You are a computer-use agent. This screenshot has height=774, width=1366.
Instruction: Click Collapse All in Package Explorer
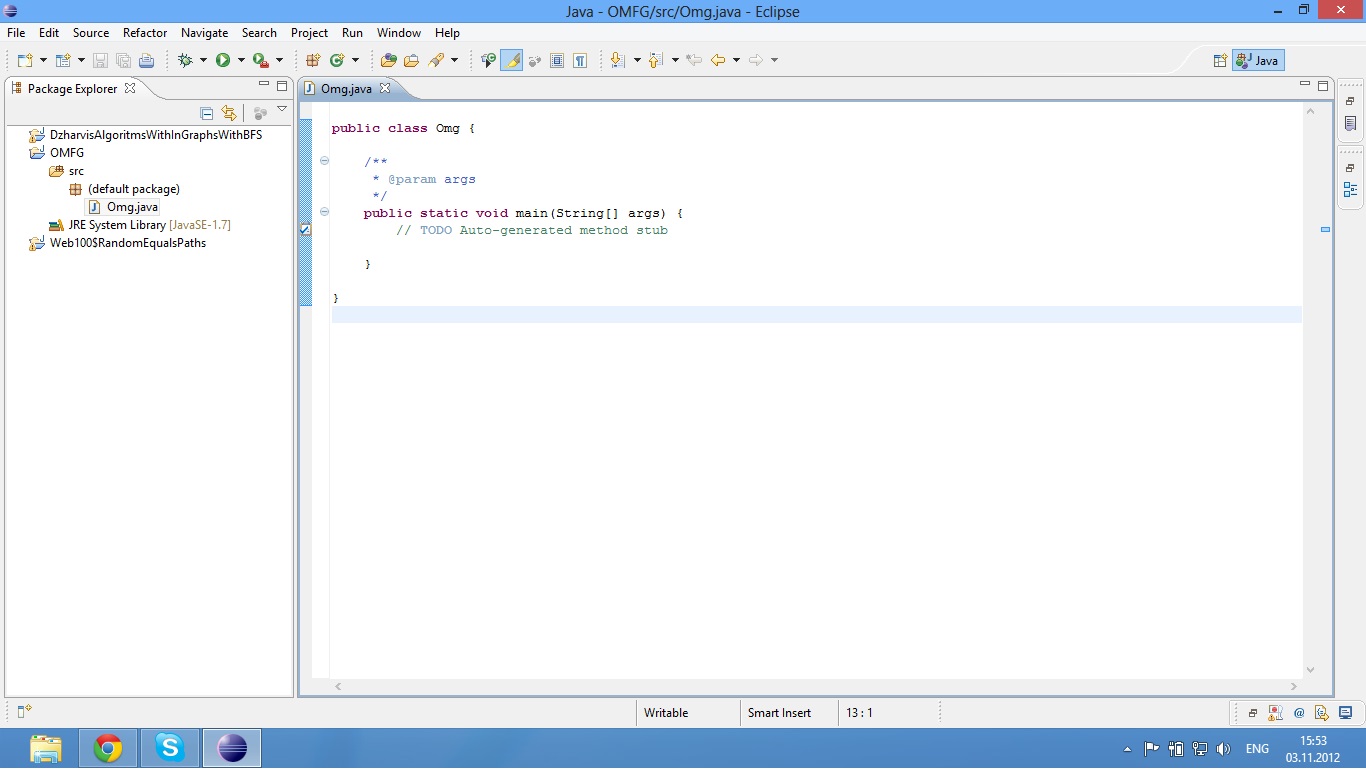207,113
